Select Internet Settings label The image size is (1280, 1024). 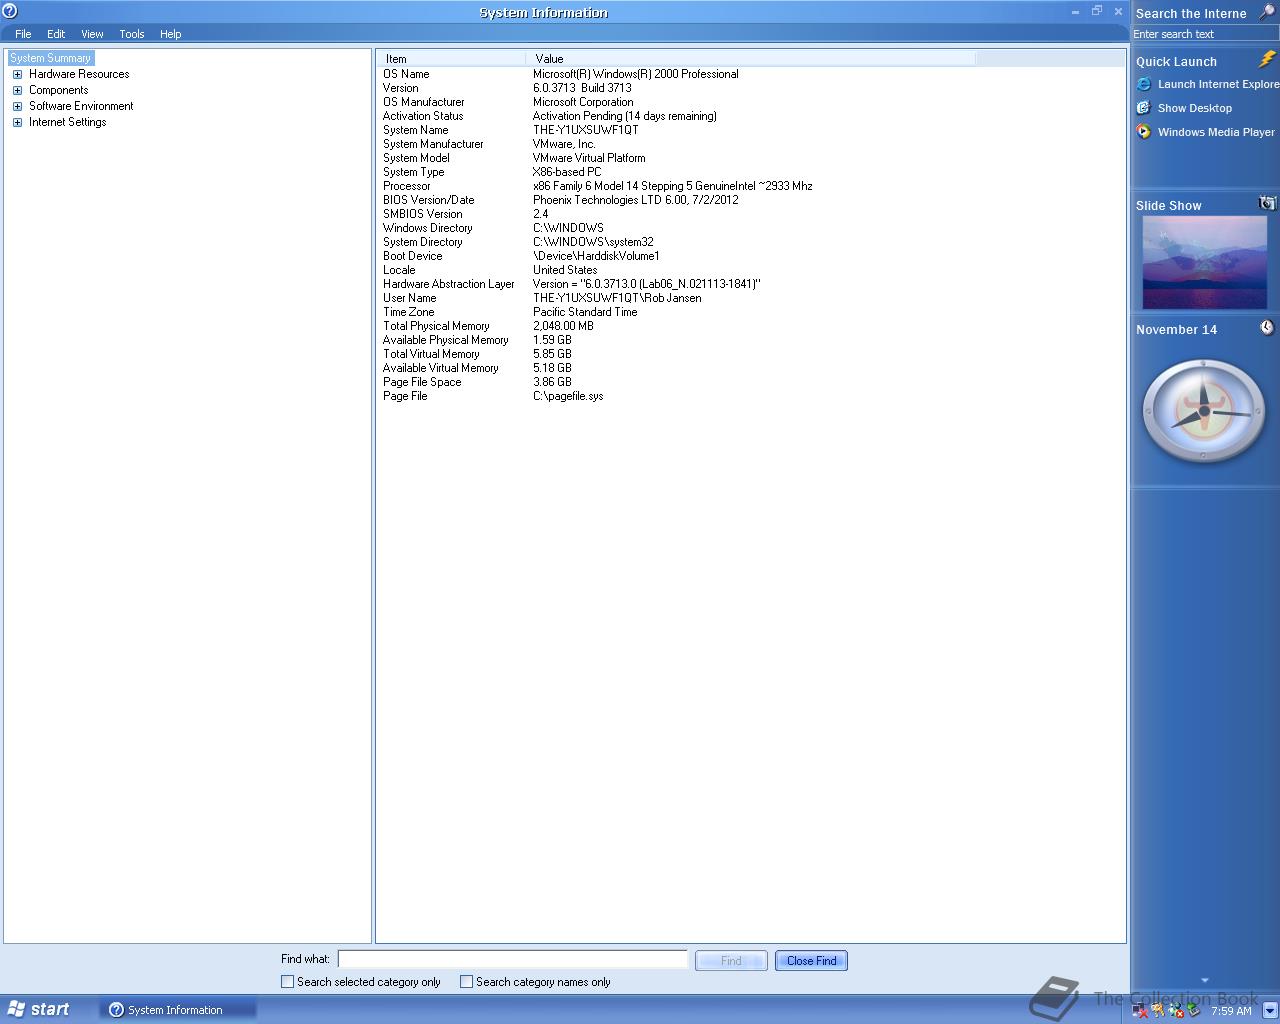coord(67,122)
